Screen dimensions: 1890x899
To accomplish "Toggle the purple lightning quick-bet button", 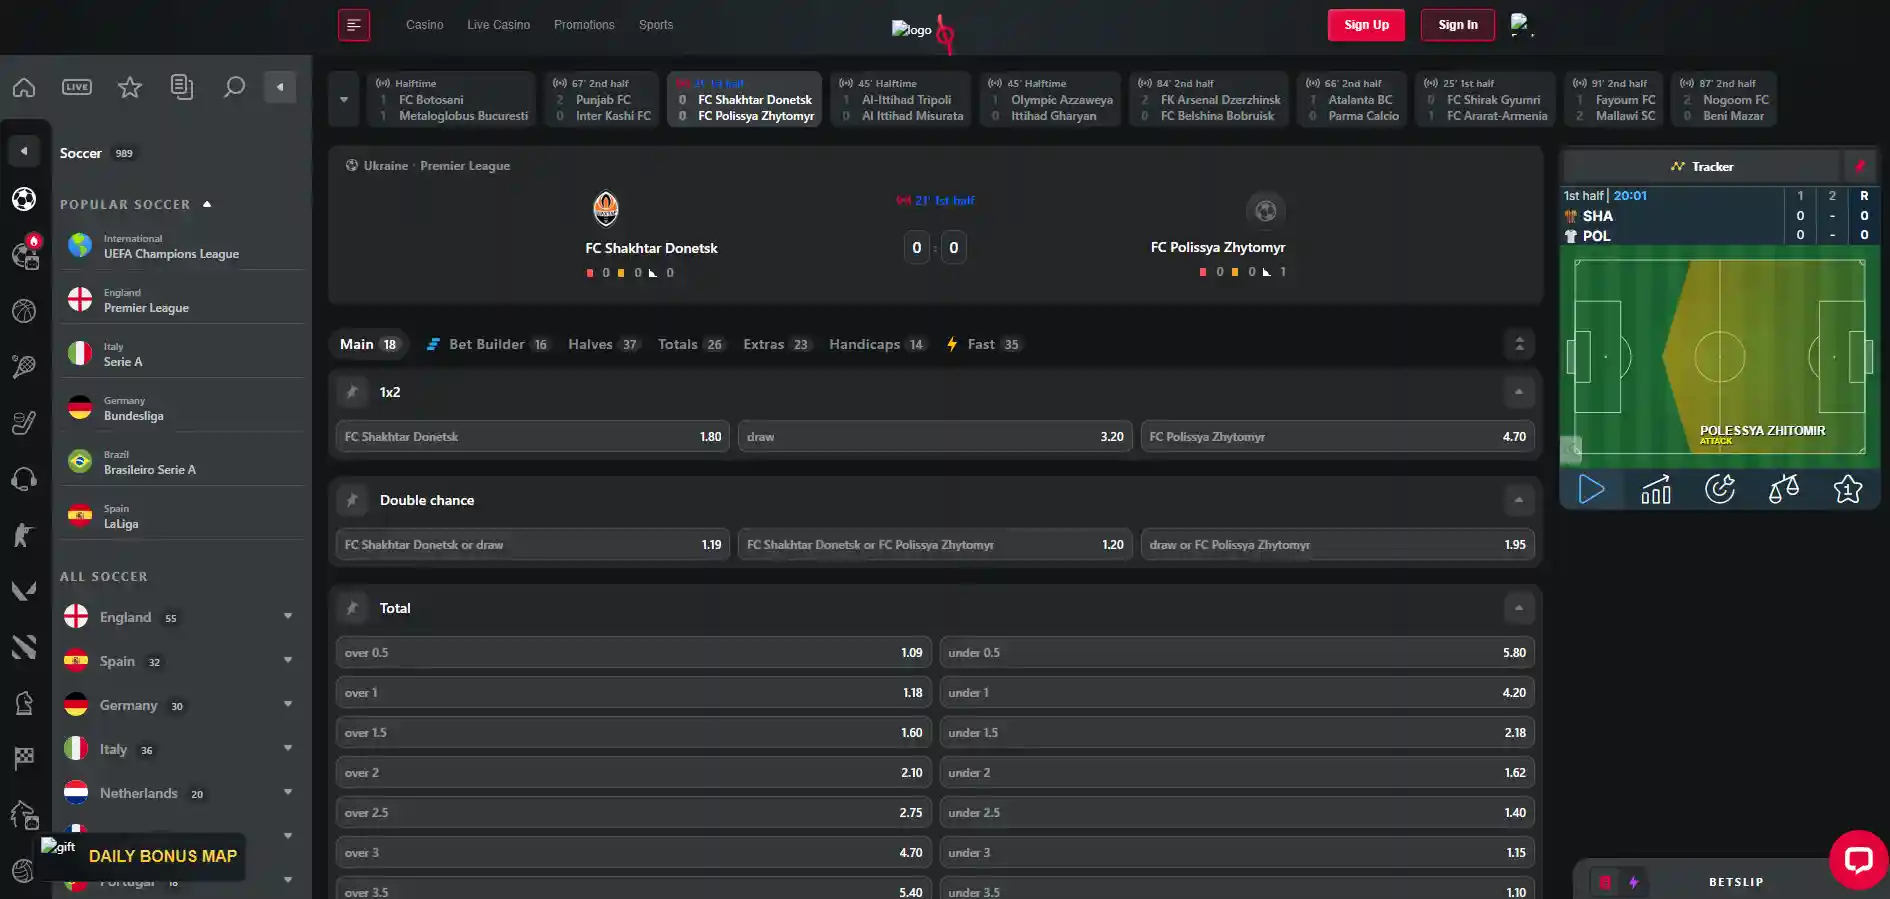I will pyautogui.click(x=1634, y=882).
